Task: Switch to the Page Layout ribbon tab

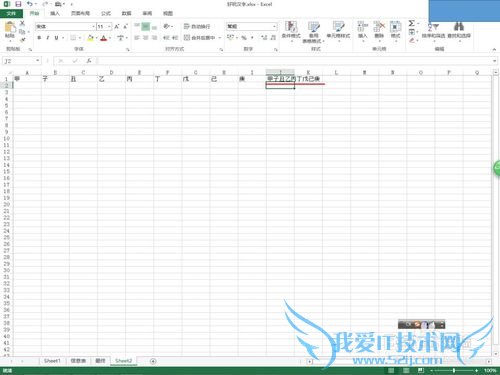Action: (80, 13)
